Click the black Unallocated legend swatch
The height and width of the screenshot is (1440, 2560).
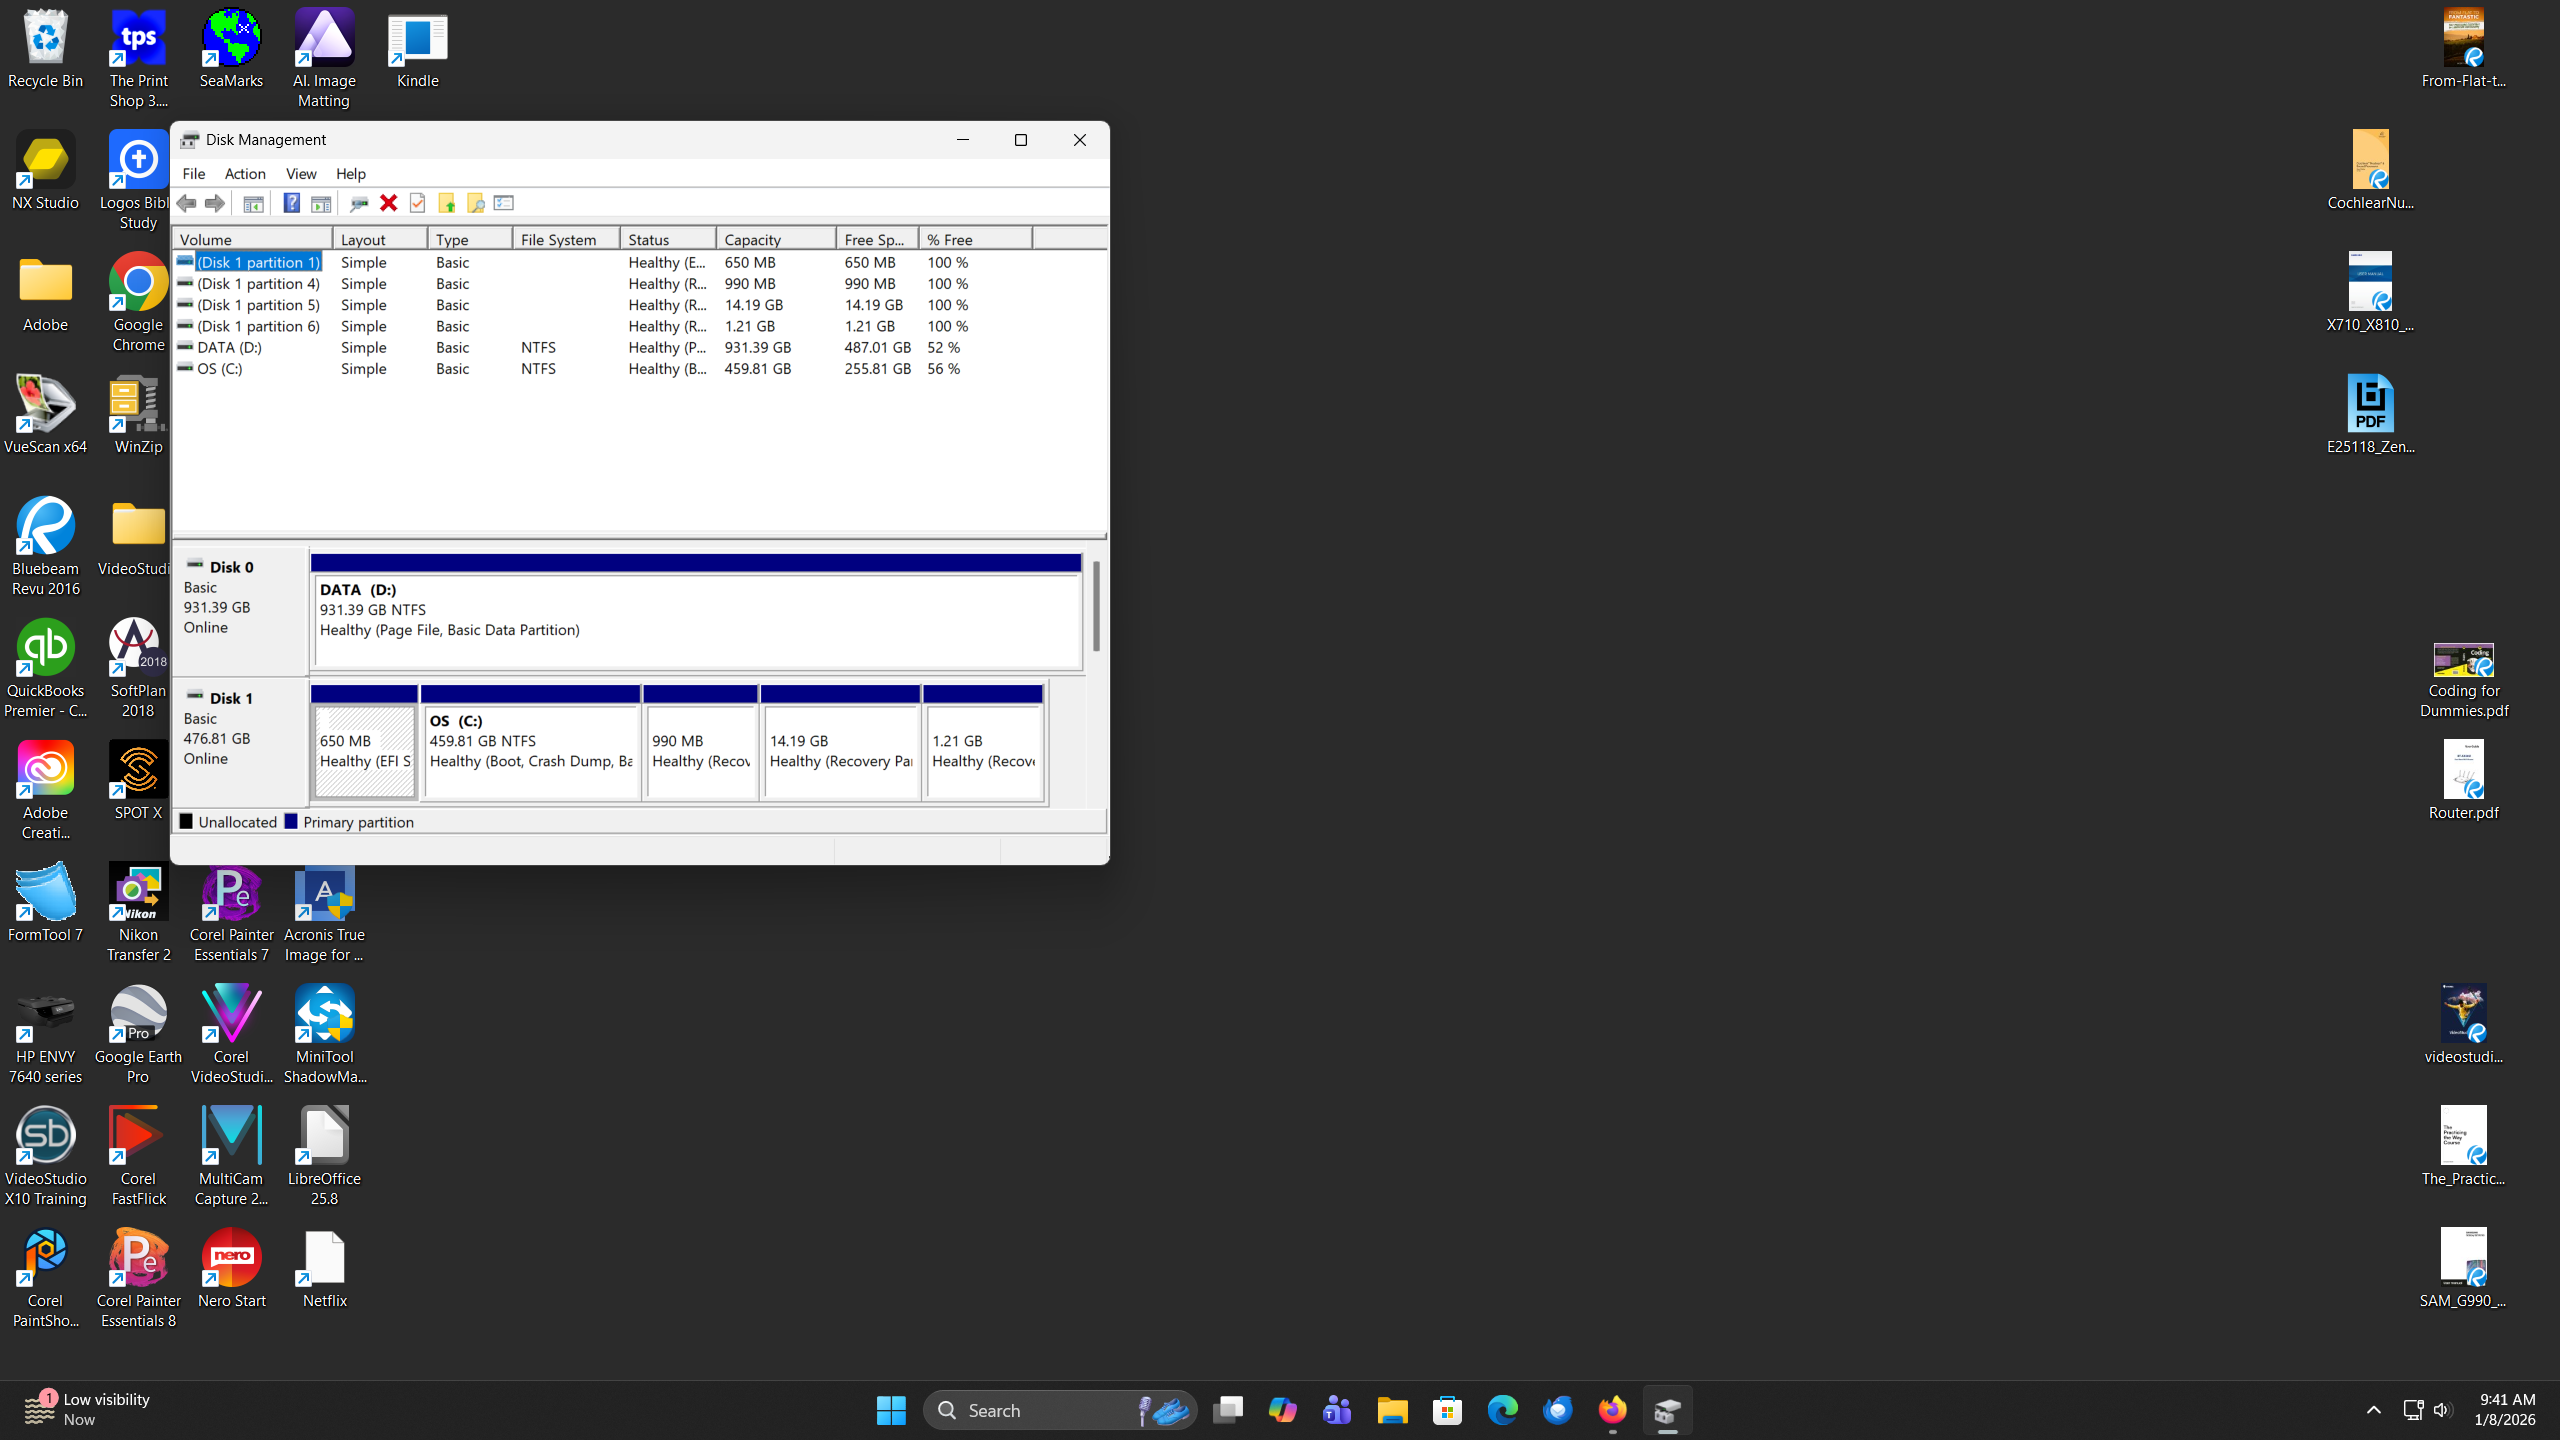(186, 821)
